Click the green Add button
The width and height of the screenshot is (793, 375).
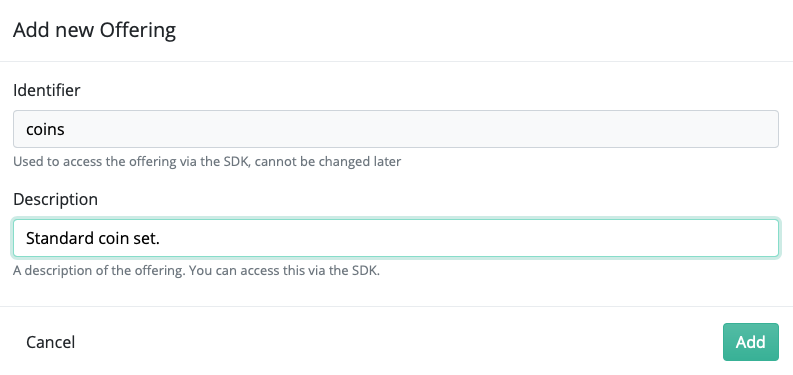tap(751, 342)
